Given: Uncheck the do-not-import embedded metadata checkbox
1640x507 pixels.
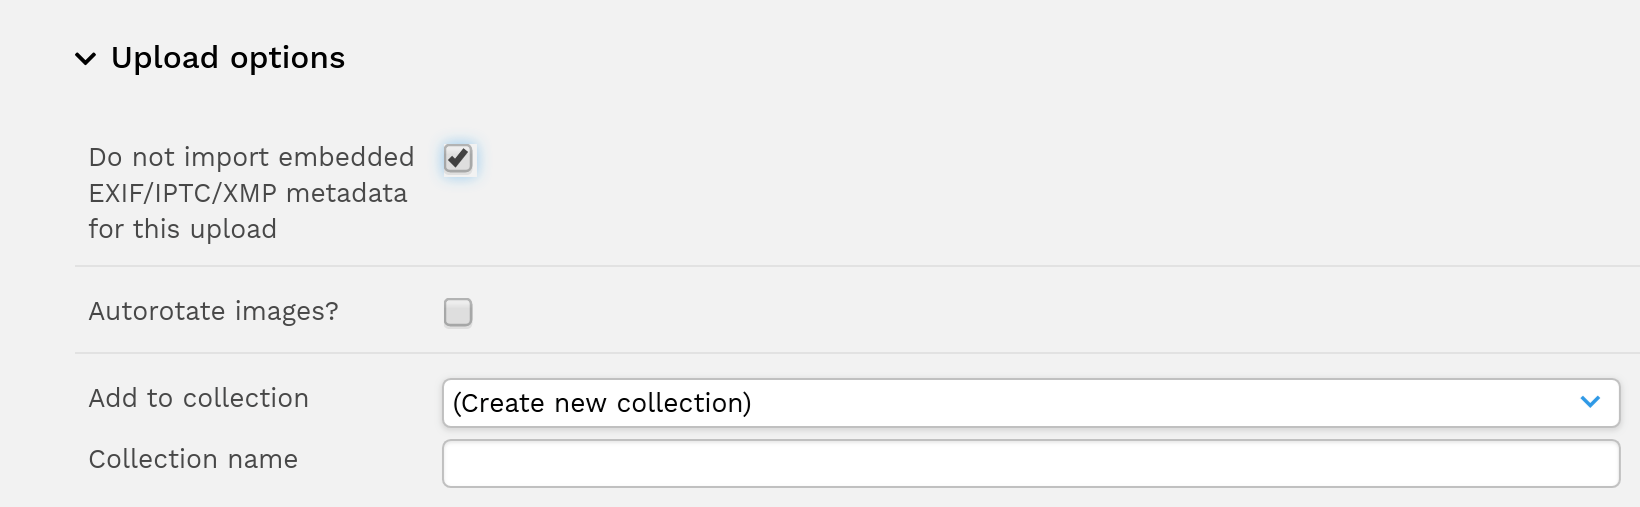Looking at the screenshot, I should coord(458,158).
